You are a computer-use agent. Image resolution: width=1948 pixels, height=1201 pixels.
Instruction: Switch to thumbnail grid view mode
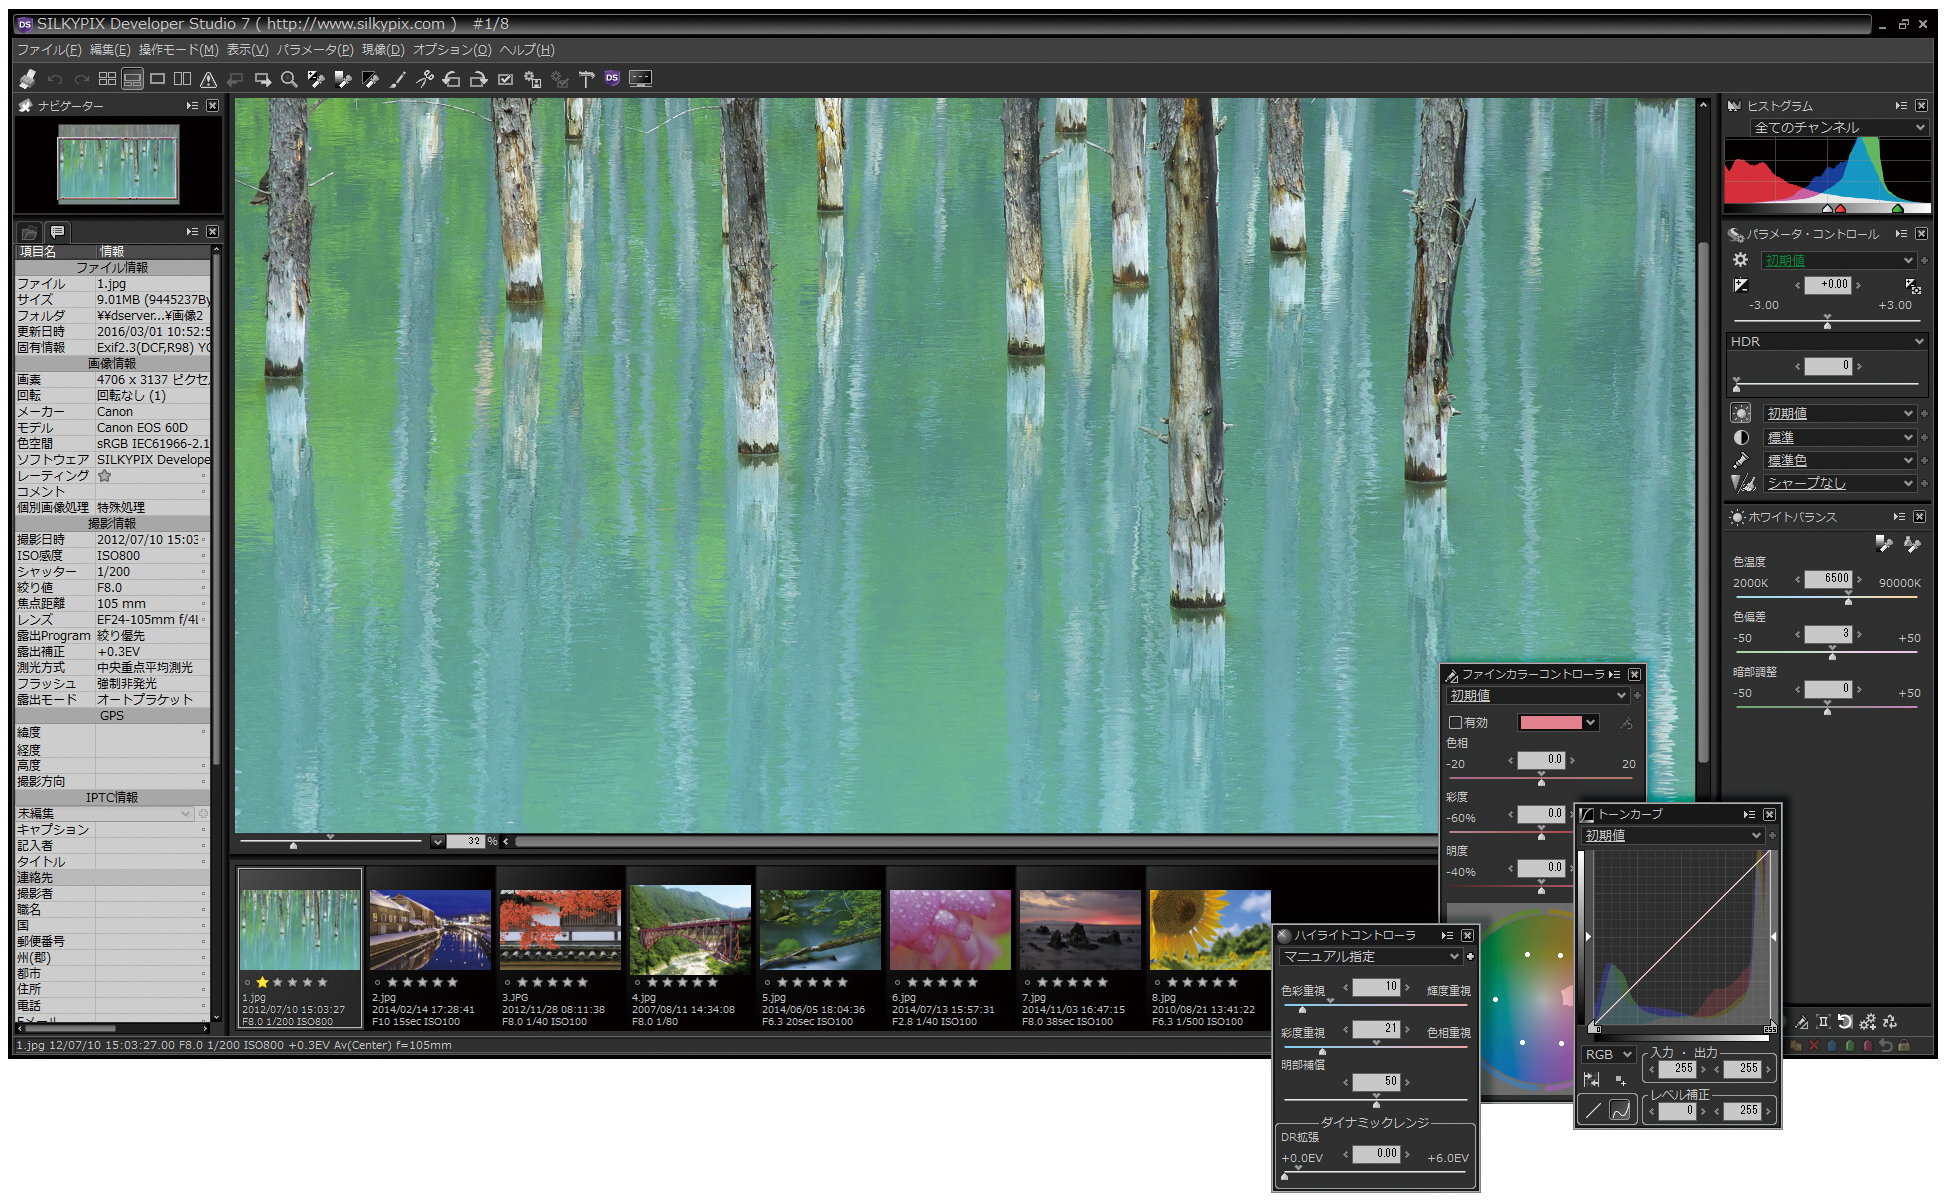[x=107, y=79]
